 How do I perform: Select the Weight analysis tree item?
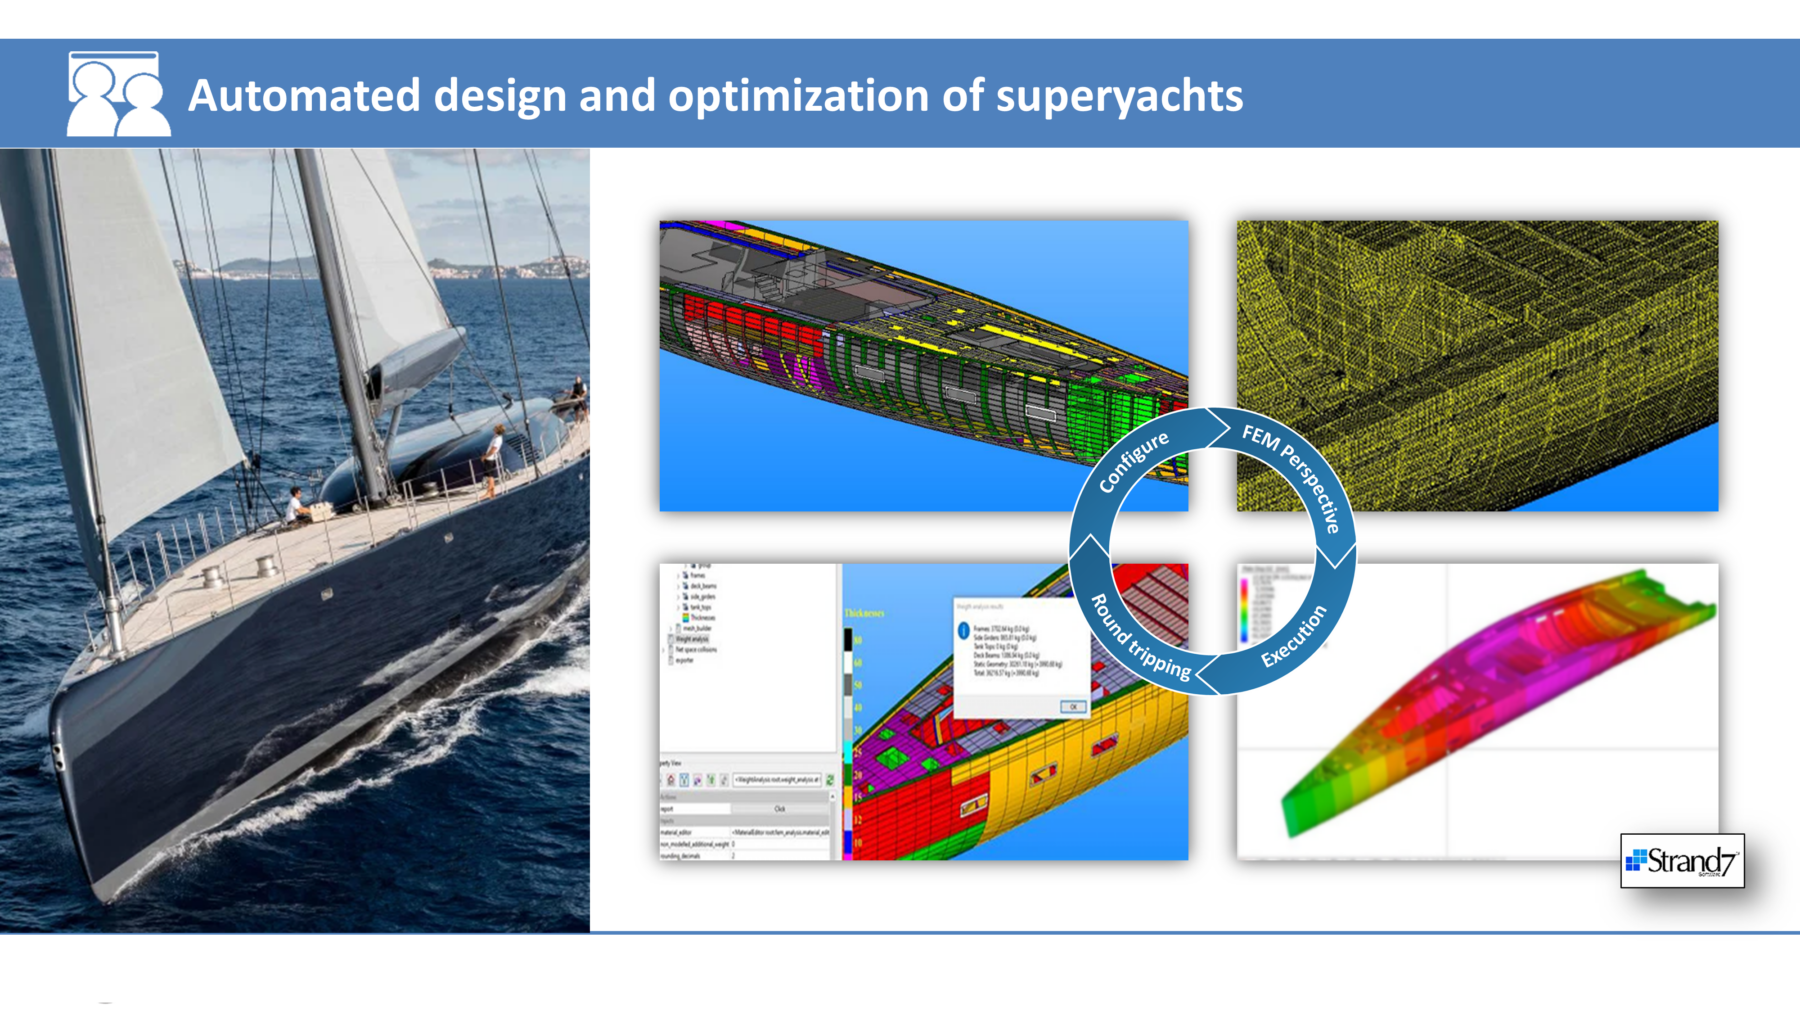(692, 639)
